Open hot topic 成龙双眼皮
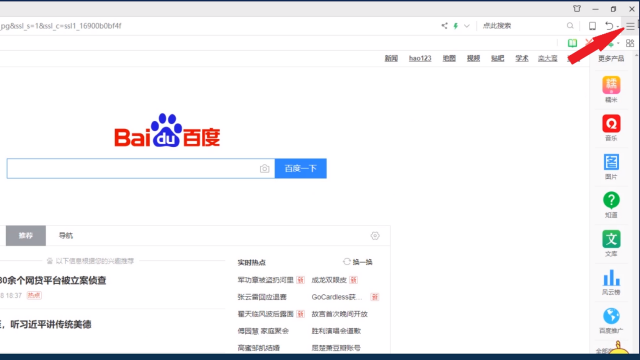The height and width of the screenshot is (360, 640). tap(329, 280)
